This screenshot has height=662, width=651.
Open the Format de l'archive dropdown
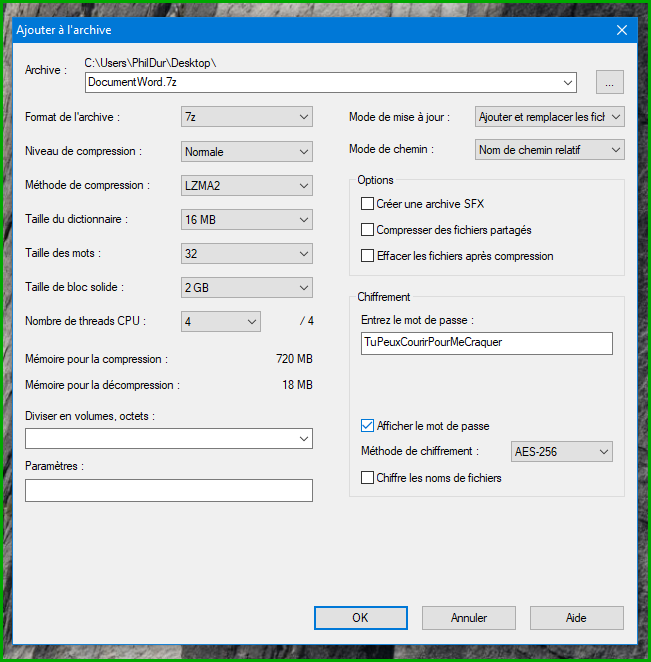pyautogui.click(x=247, y=117)
